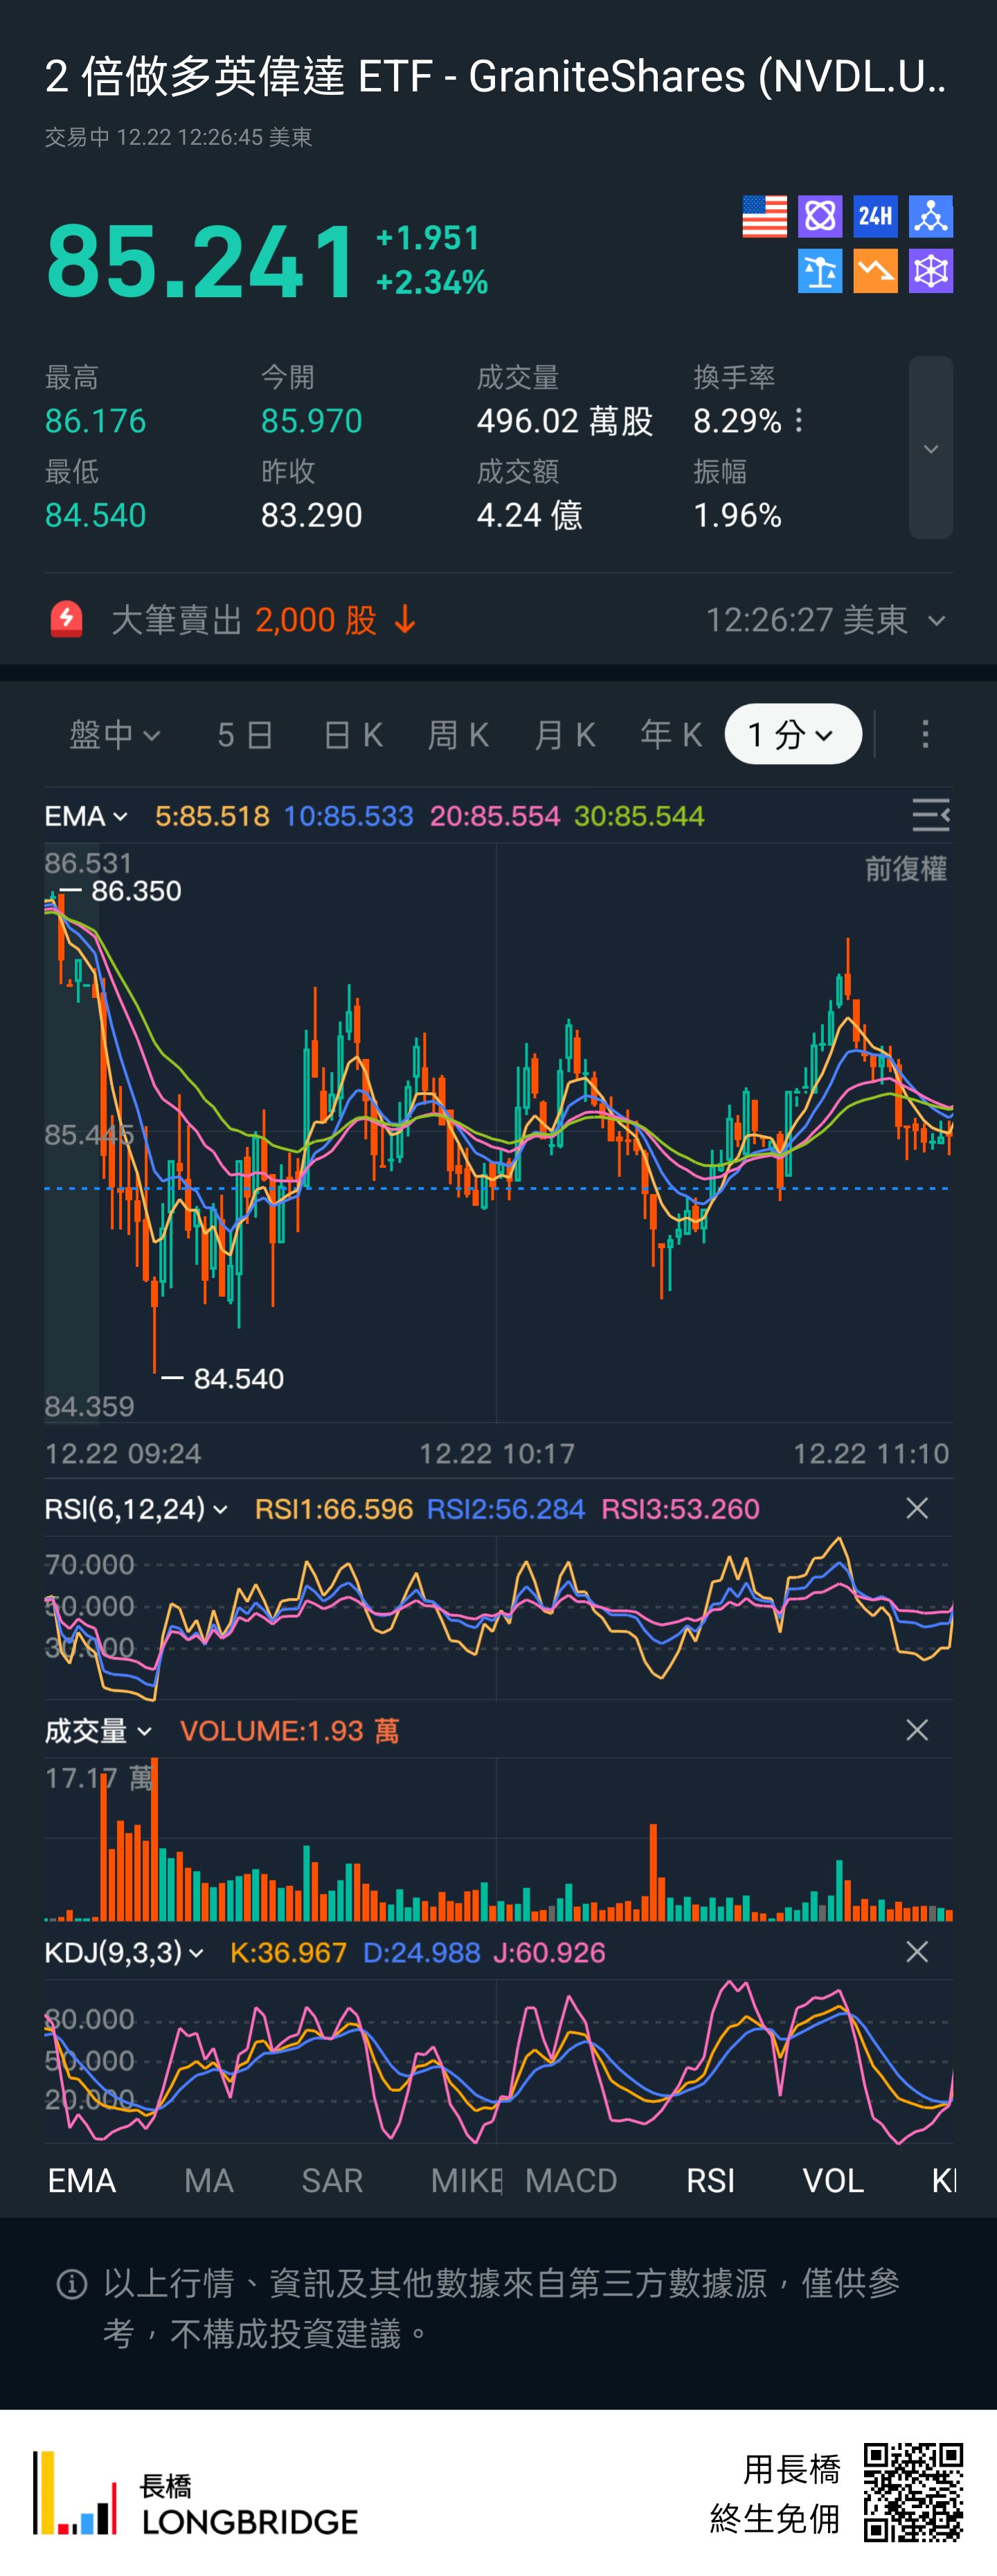The image size is (997, 2576).
Task: Tap the purple cube network icon
Action: click(x=930, y=271)
